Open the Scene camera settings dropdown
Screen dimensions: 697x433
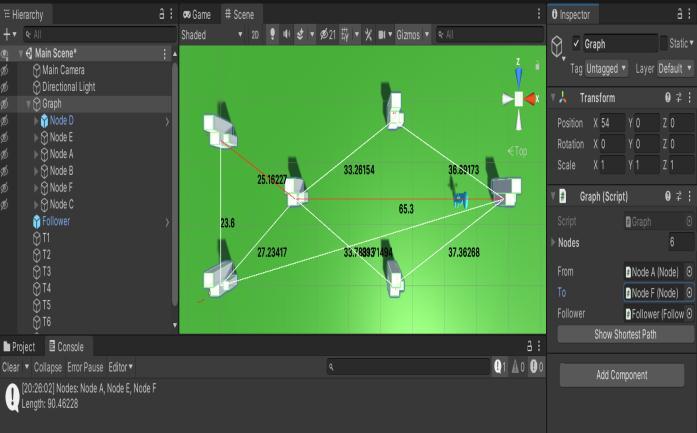[385, 35]
